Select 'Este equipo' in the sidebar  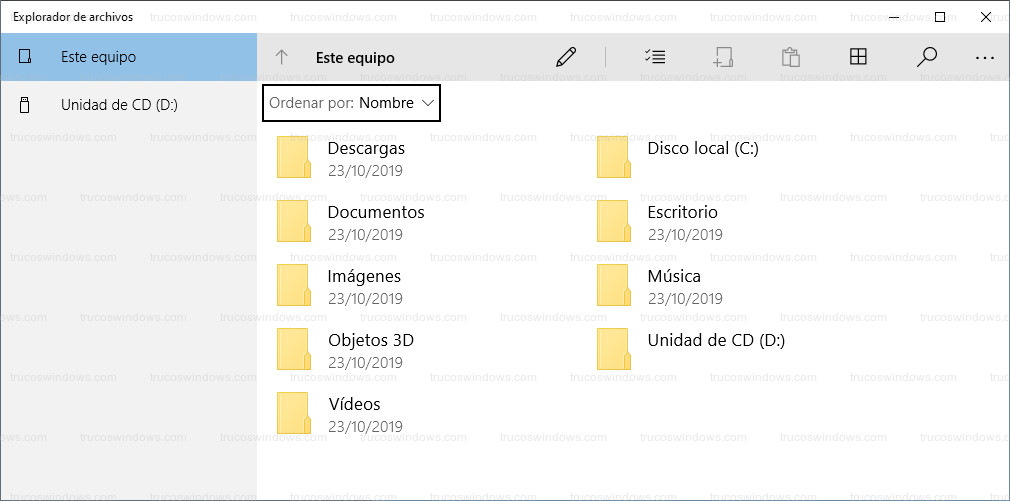(x=128, y=57)
